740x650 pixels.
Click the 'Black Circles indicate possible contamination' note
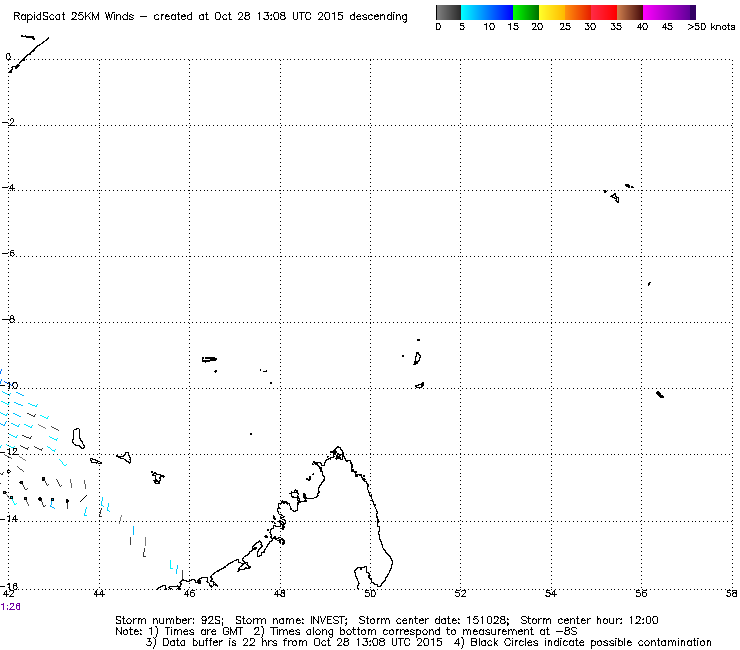(x=590, y=643)
